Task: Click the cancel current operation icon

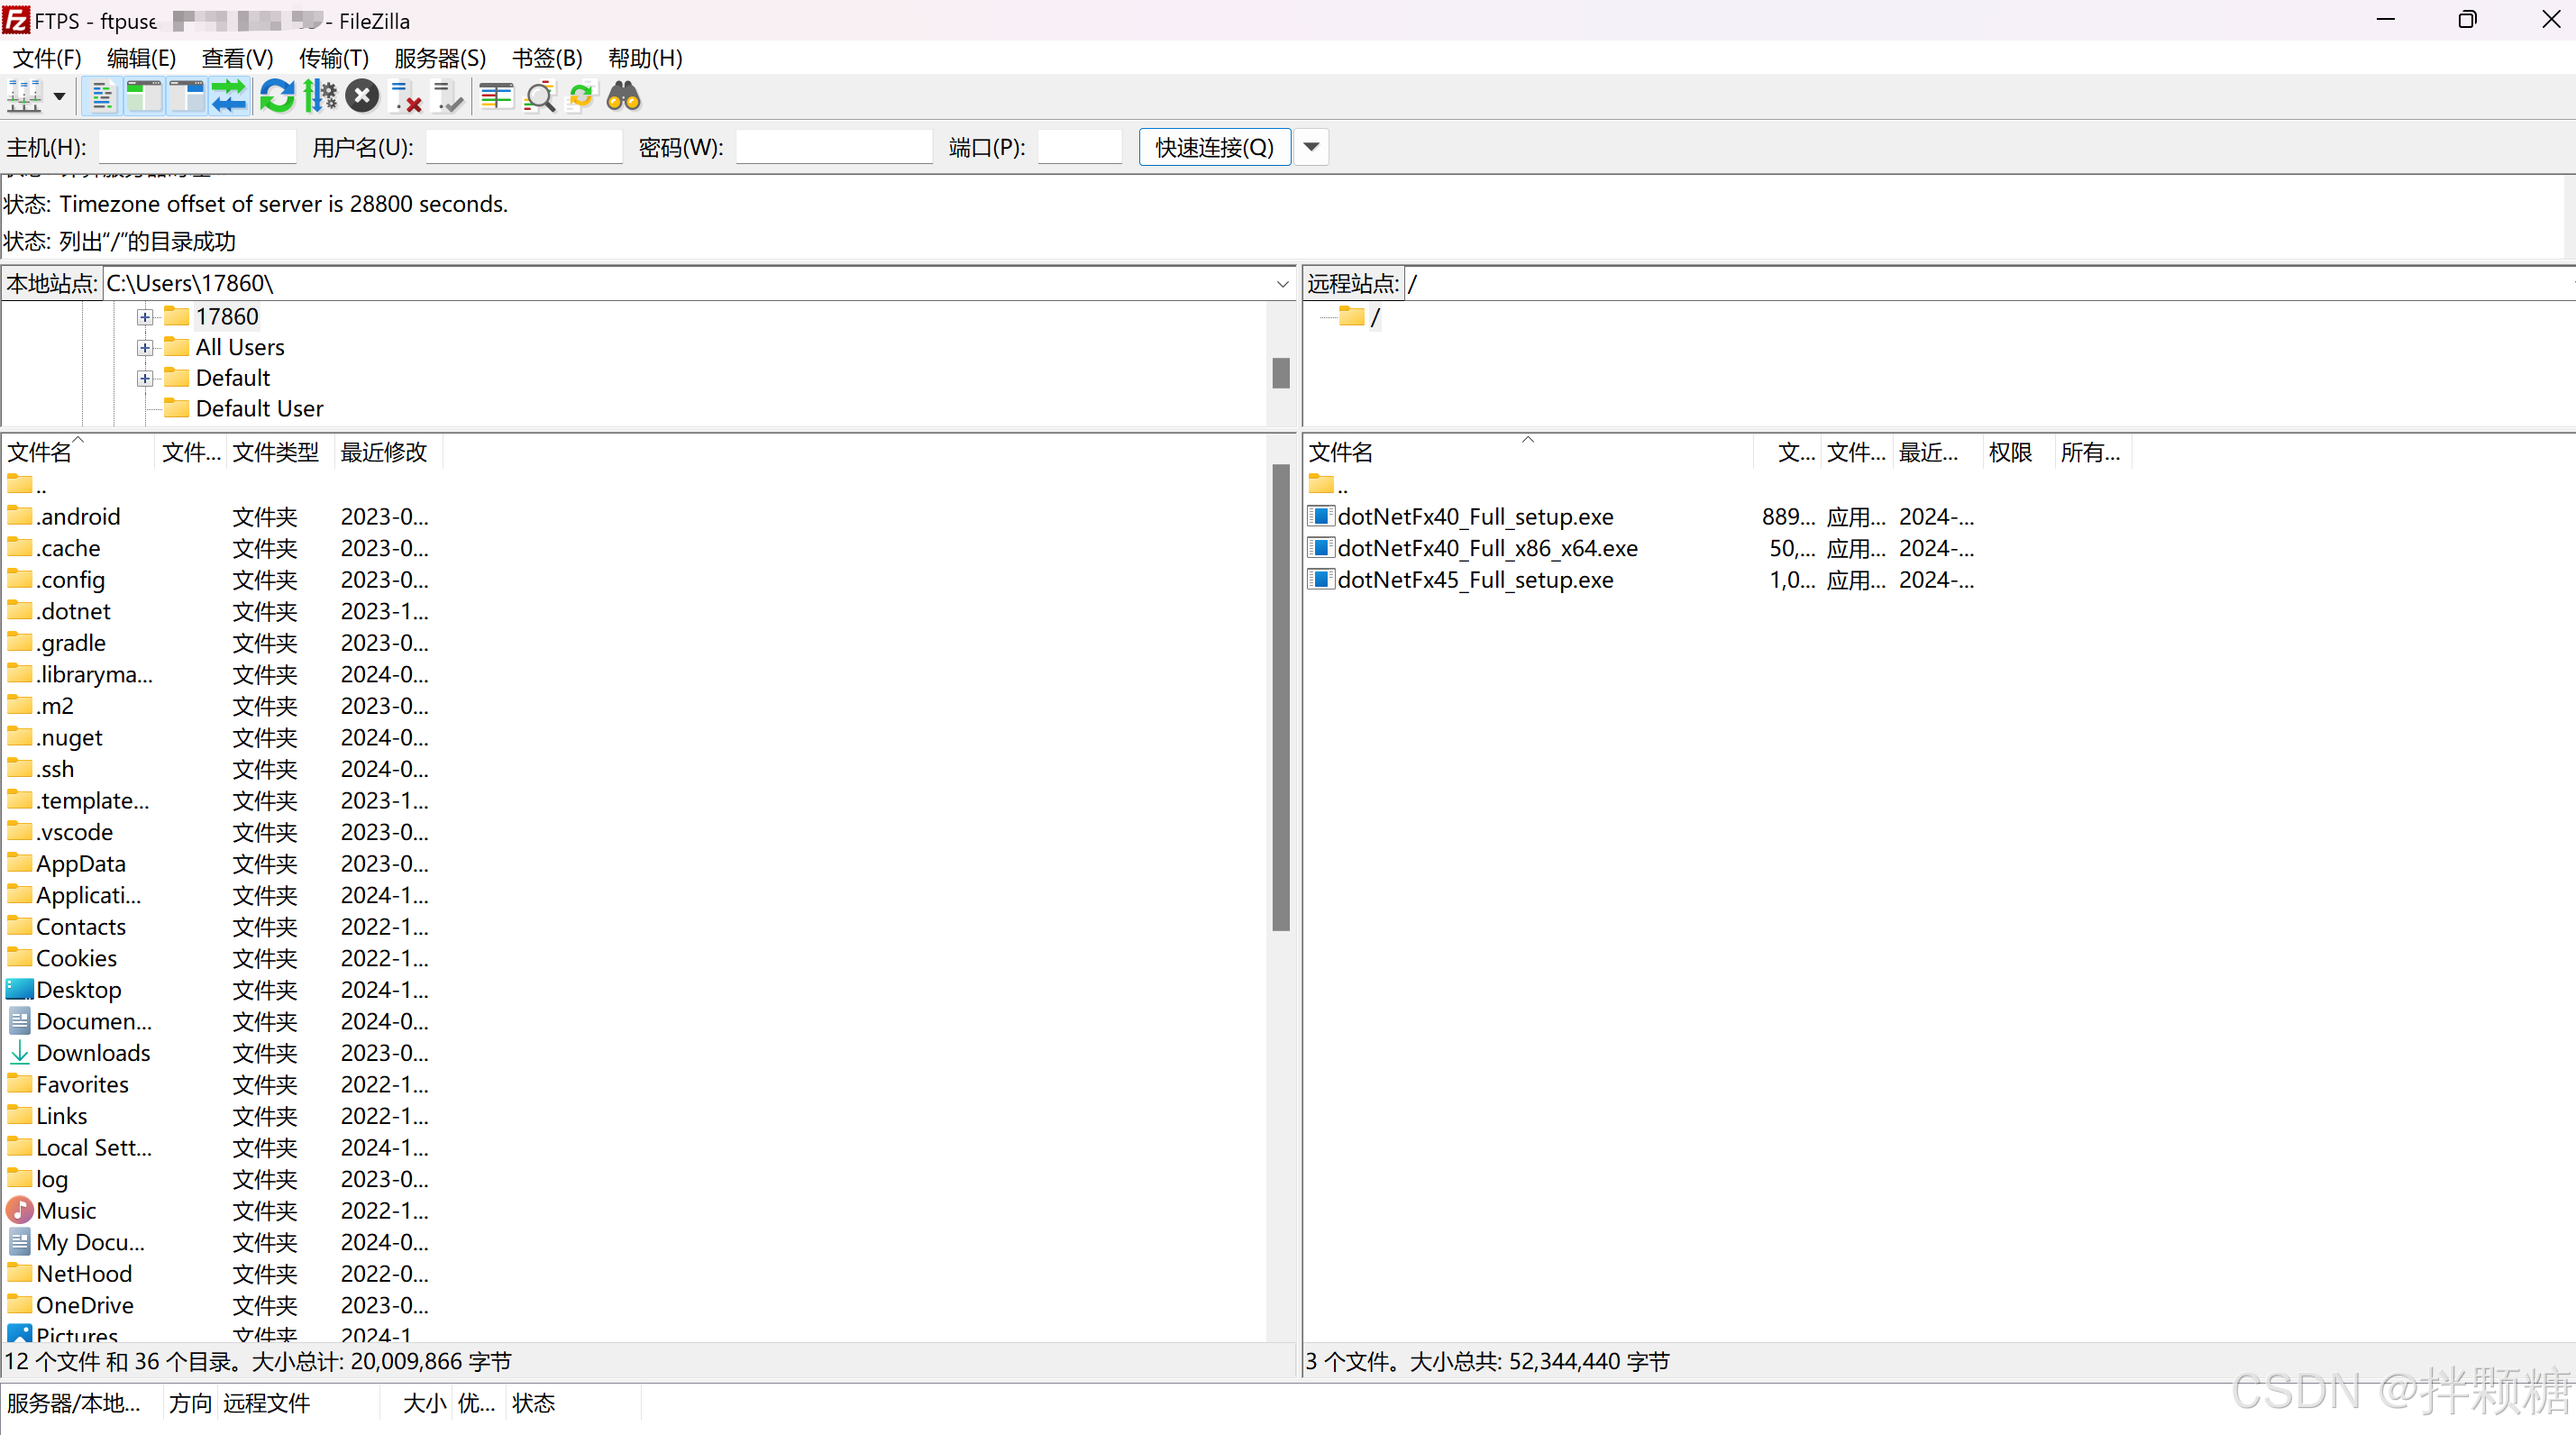Action: (362, 97)
